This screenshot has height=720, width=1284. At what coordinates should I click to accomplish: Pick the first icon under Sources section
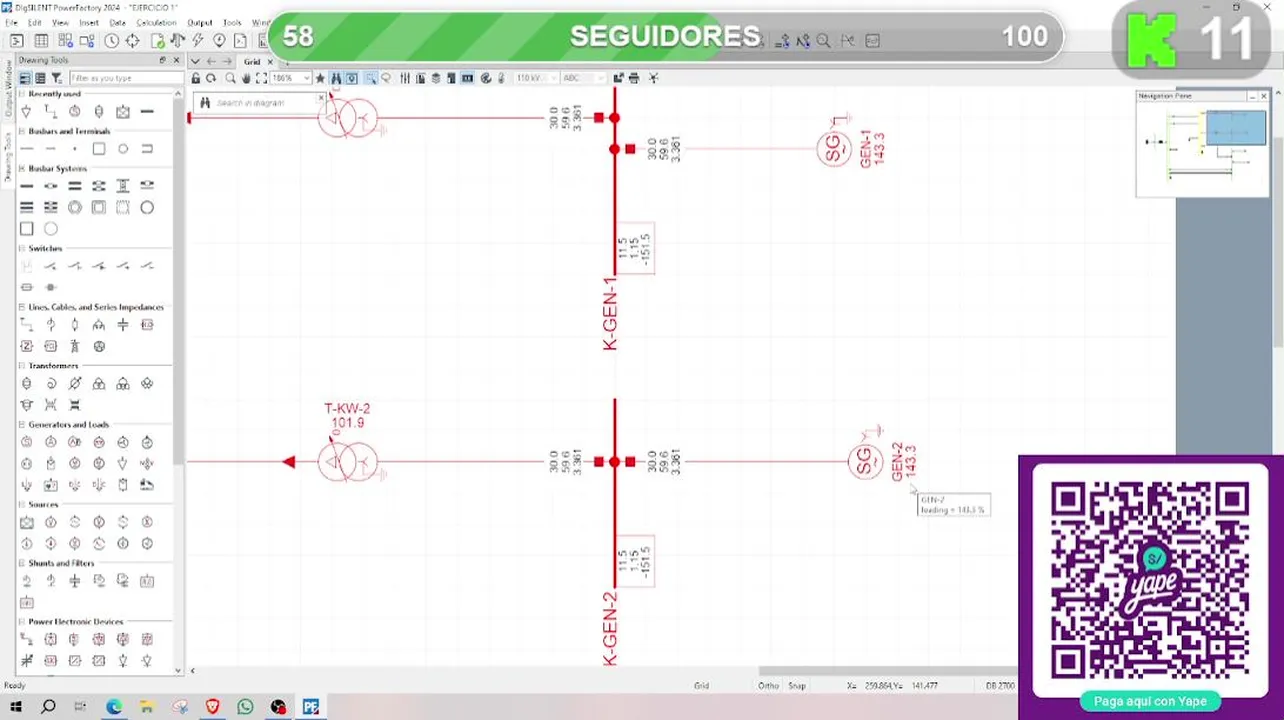point(27,522)
